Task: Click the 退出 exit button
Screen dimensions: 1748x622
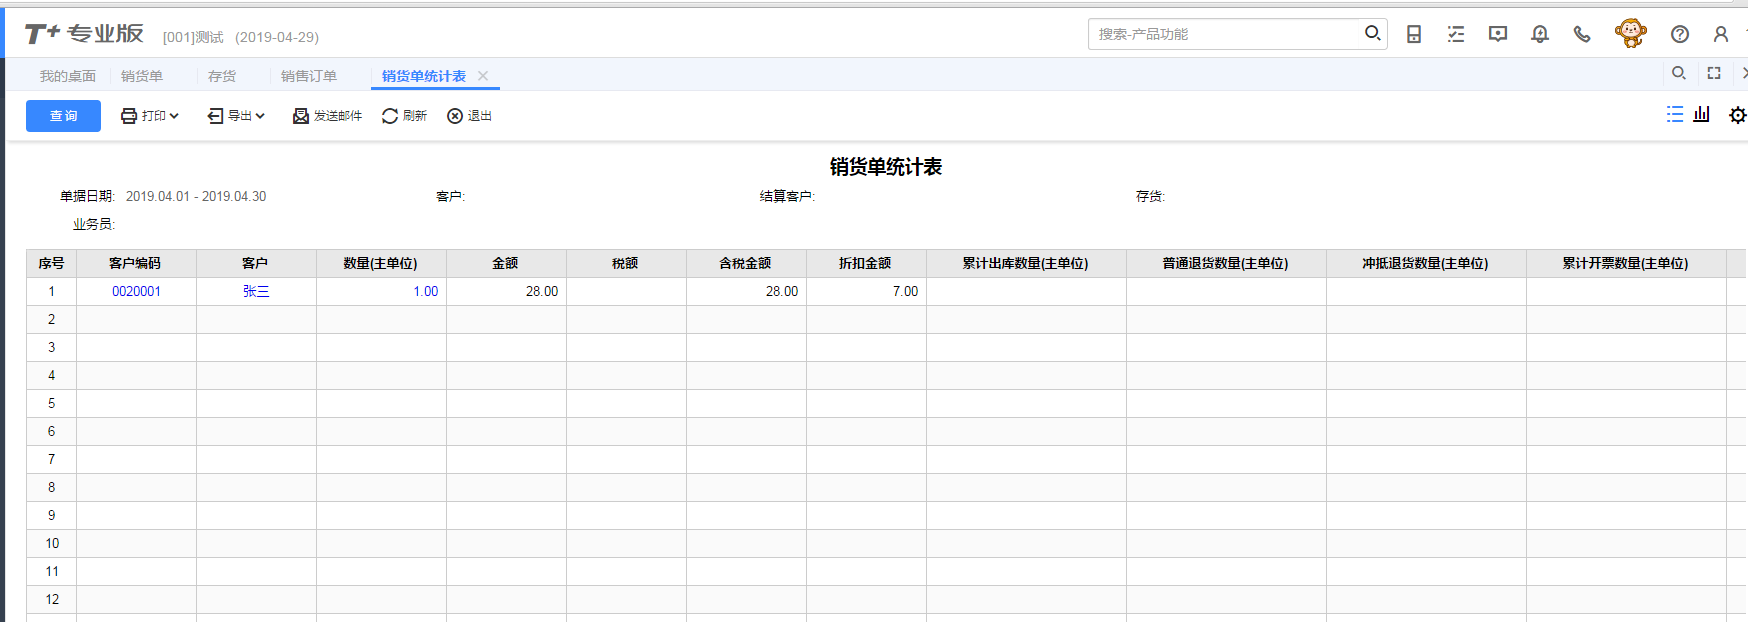Action: (x=469, y=116)
